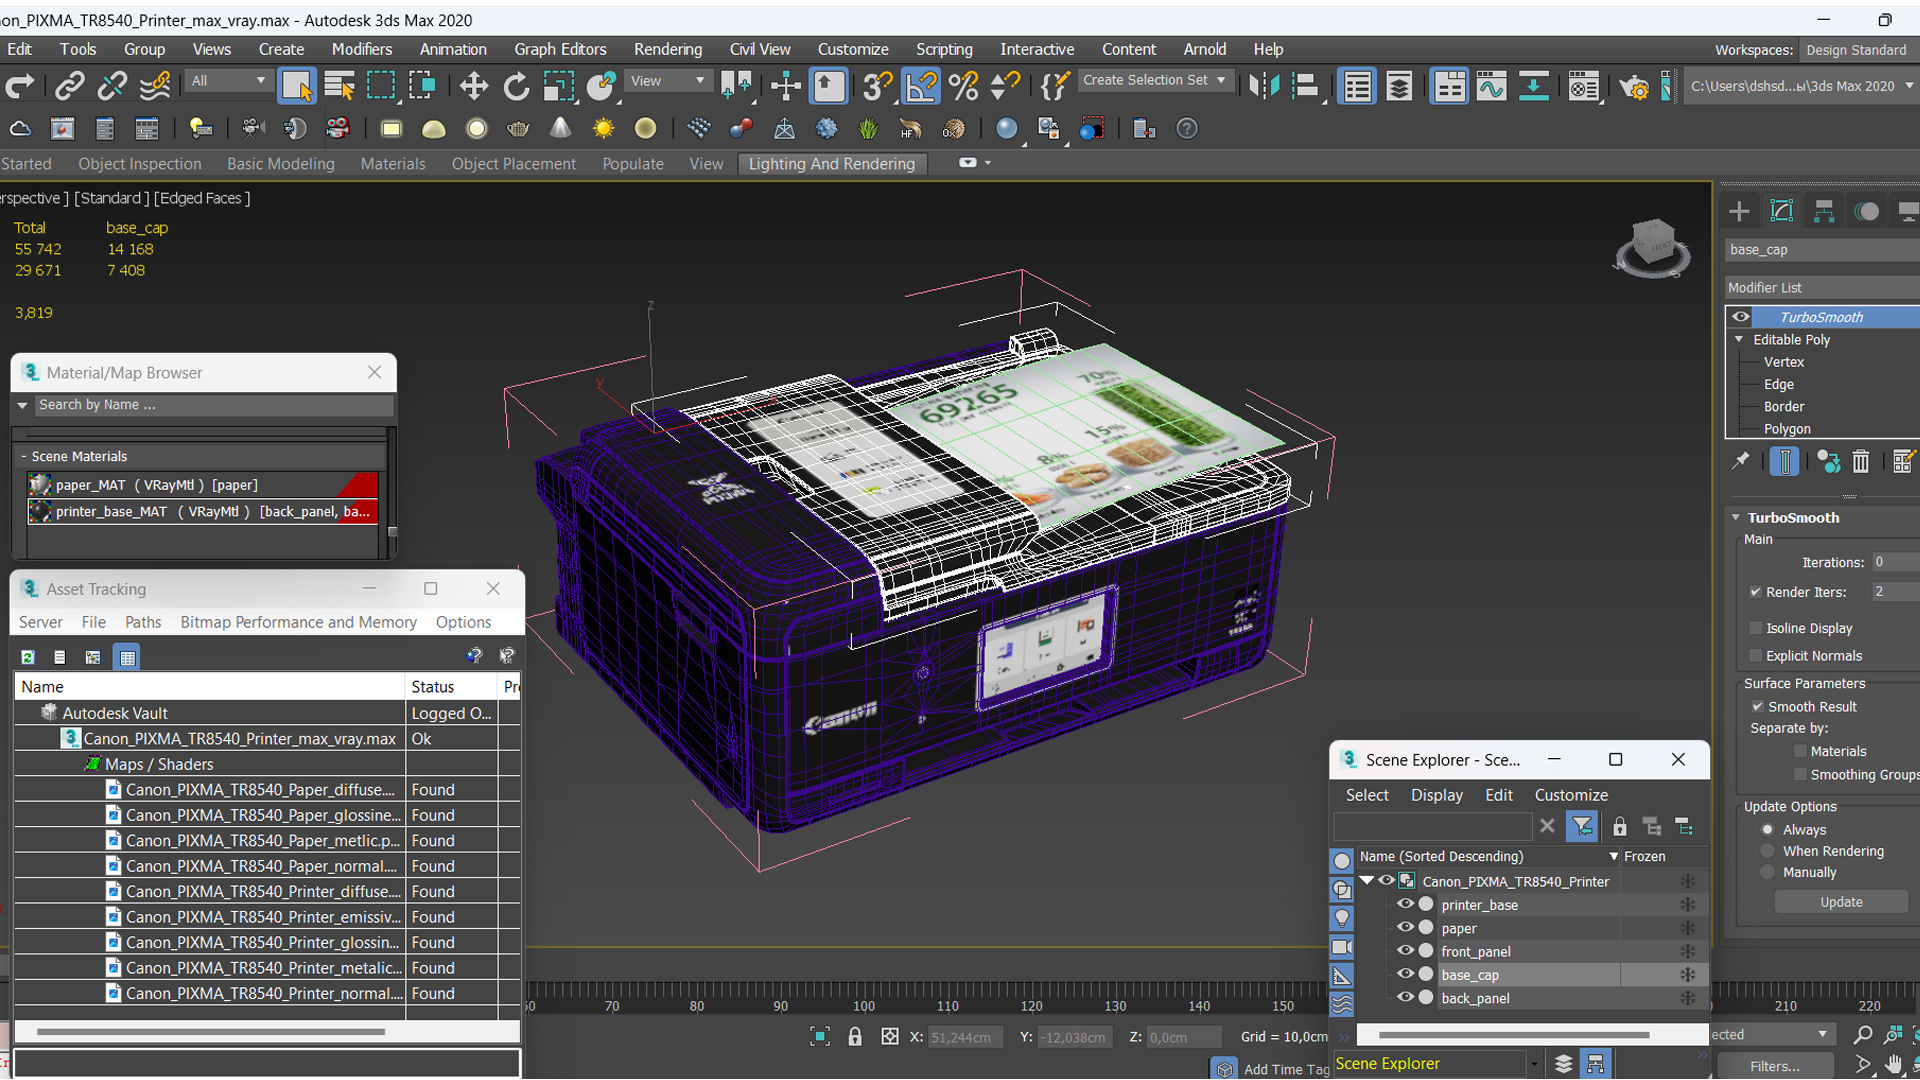Switch to the Populate ribbon tab
This screenshot has width=1920, height=1080.
pyautogui.click(x=632, y=164)
